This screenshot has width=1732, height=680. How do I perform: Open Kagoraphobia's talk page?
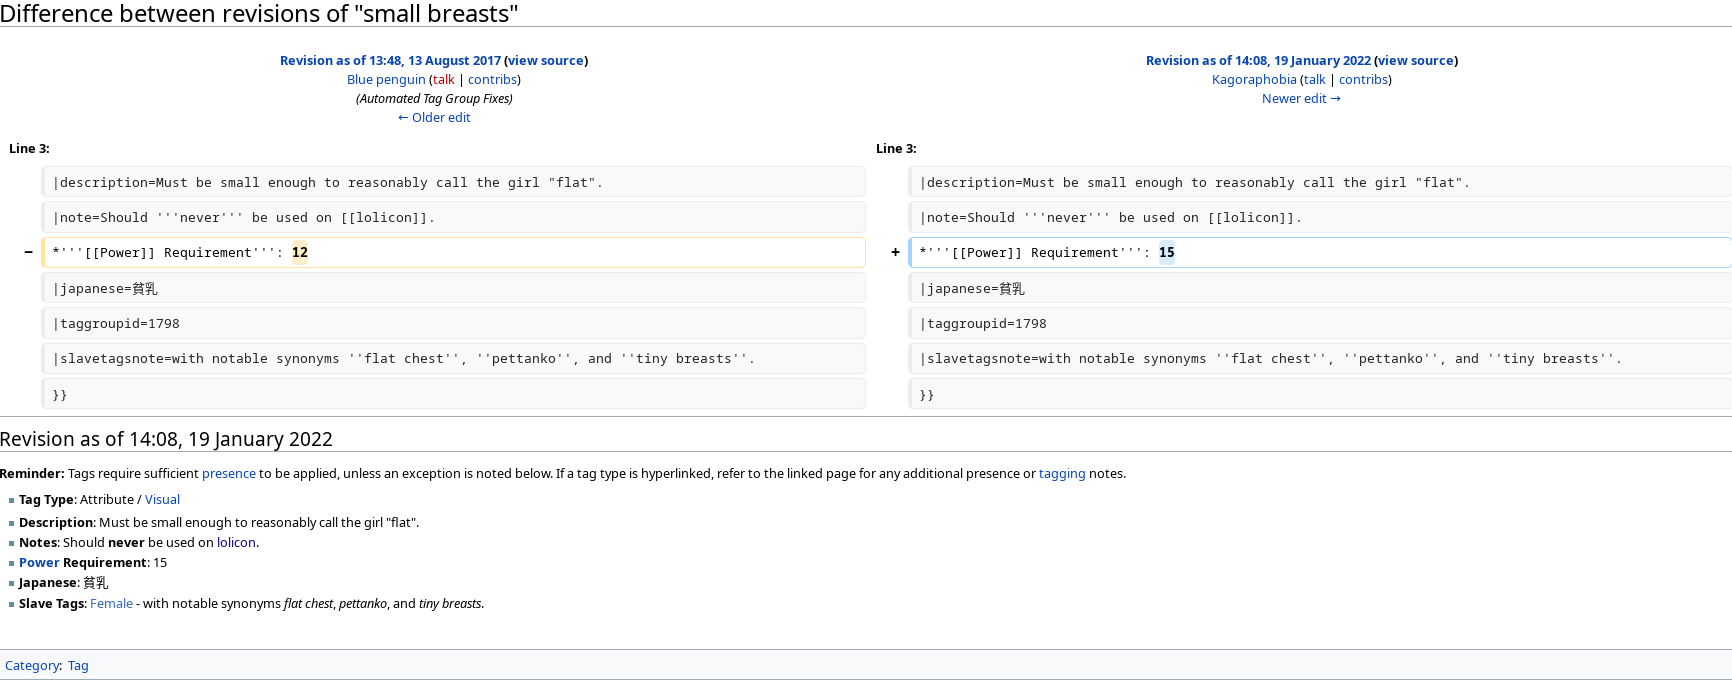pos(1314,80)
